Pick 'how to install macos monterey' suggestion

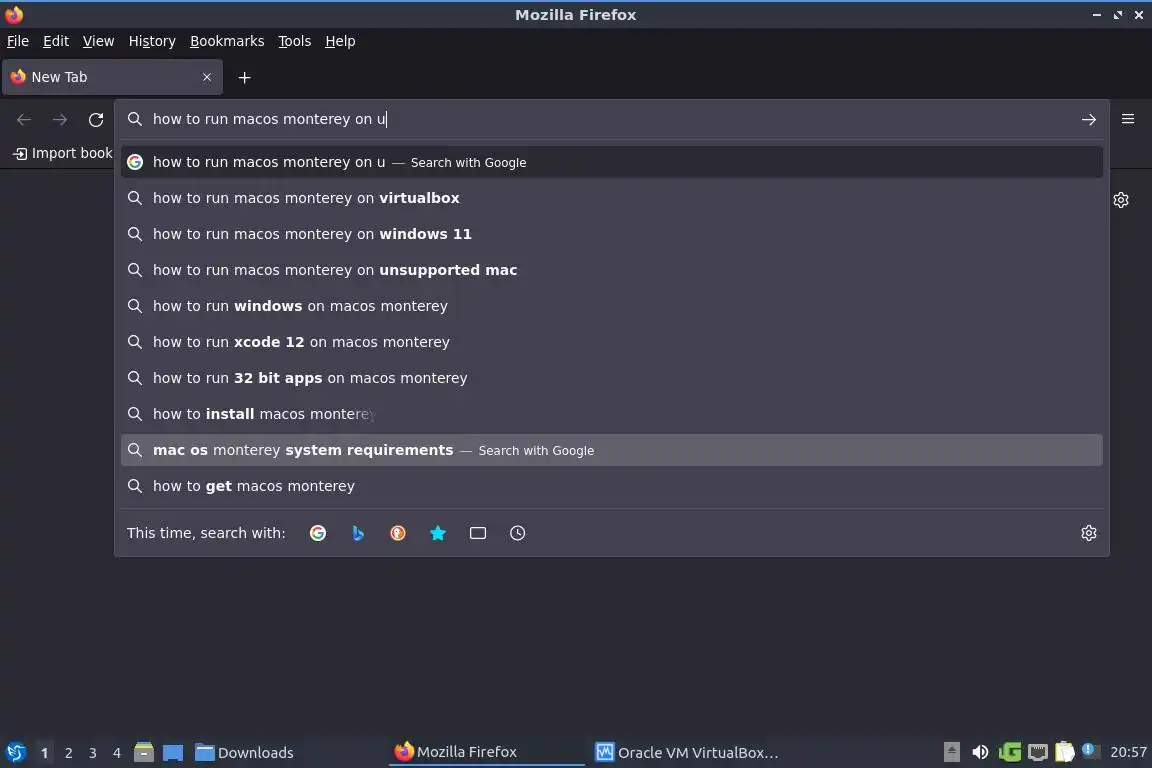point(611,414)
